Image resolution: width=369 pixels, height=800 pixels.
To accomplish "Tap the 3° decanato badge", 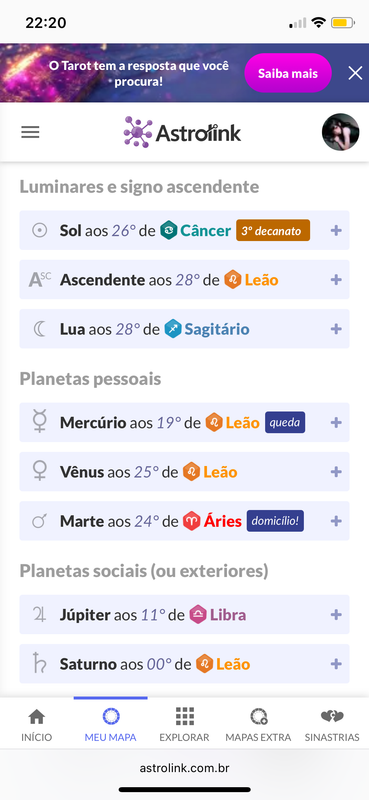I will (273, 230).
